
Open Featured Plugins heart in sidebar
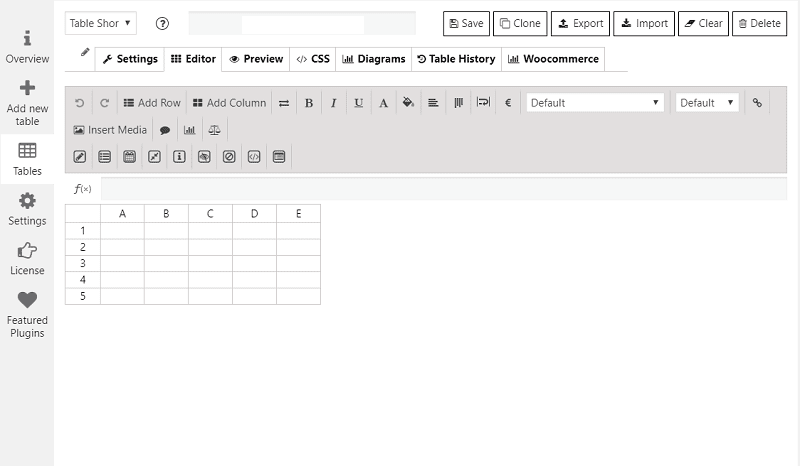(x=27, y=315)
